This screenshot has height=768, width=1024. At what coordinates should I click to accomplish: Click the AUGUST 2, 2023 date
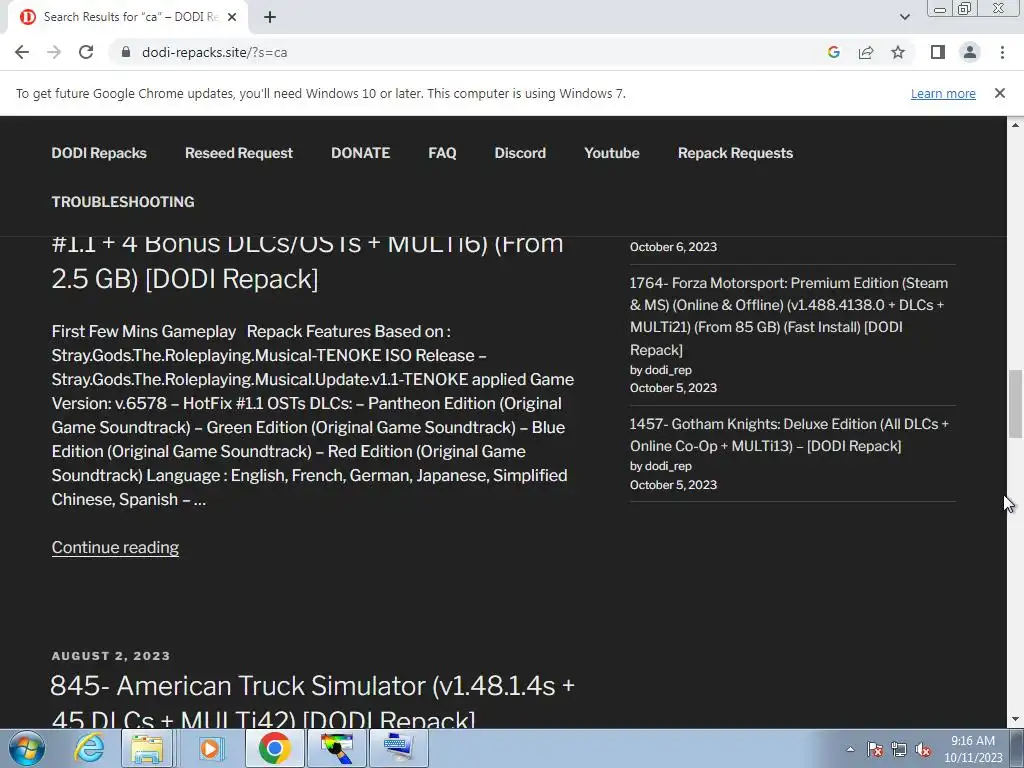pyautogui.click(x=111, y=656)
